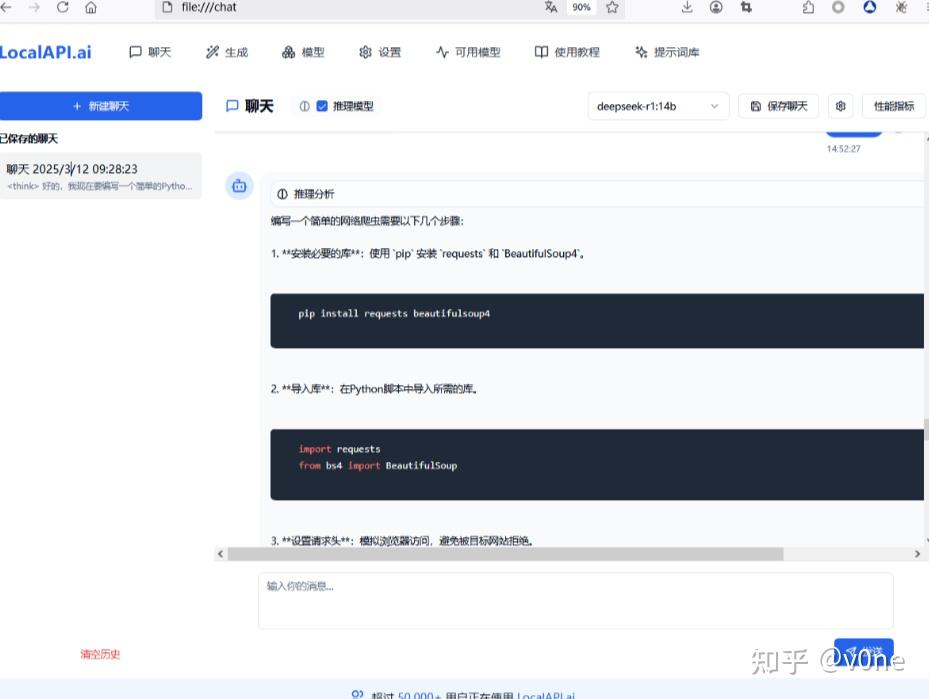Select saved chat 聊天 2025/3/12 09:28:23

point(100,175)
